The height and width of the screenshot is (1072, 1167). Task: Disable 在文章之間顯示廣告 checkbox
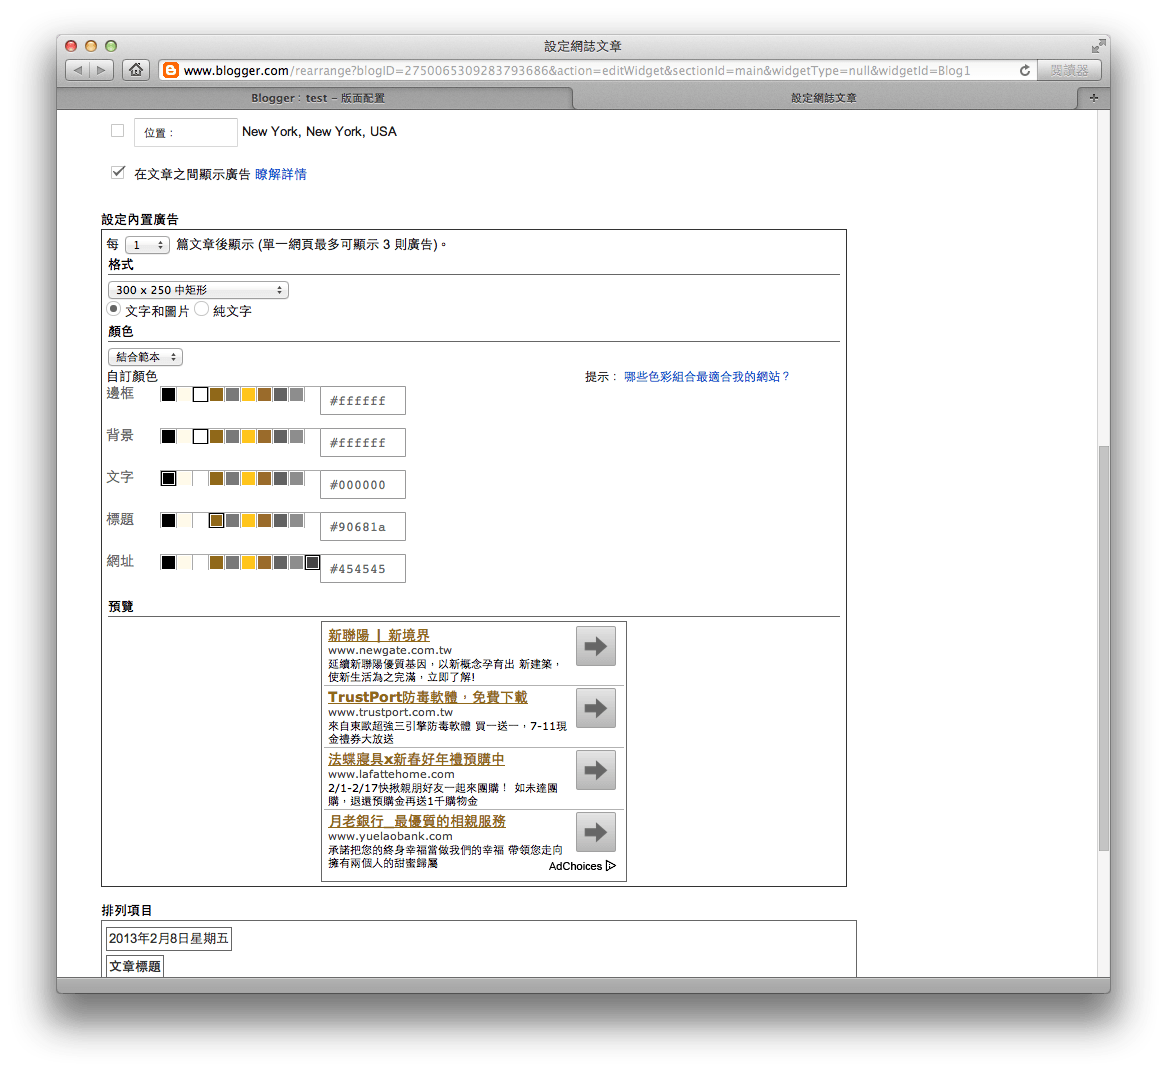pos(118,171)
